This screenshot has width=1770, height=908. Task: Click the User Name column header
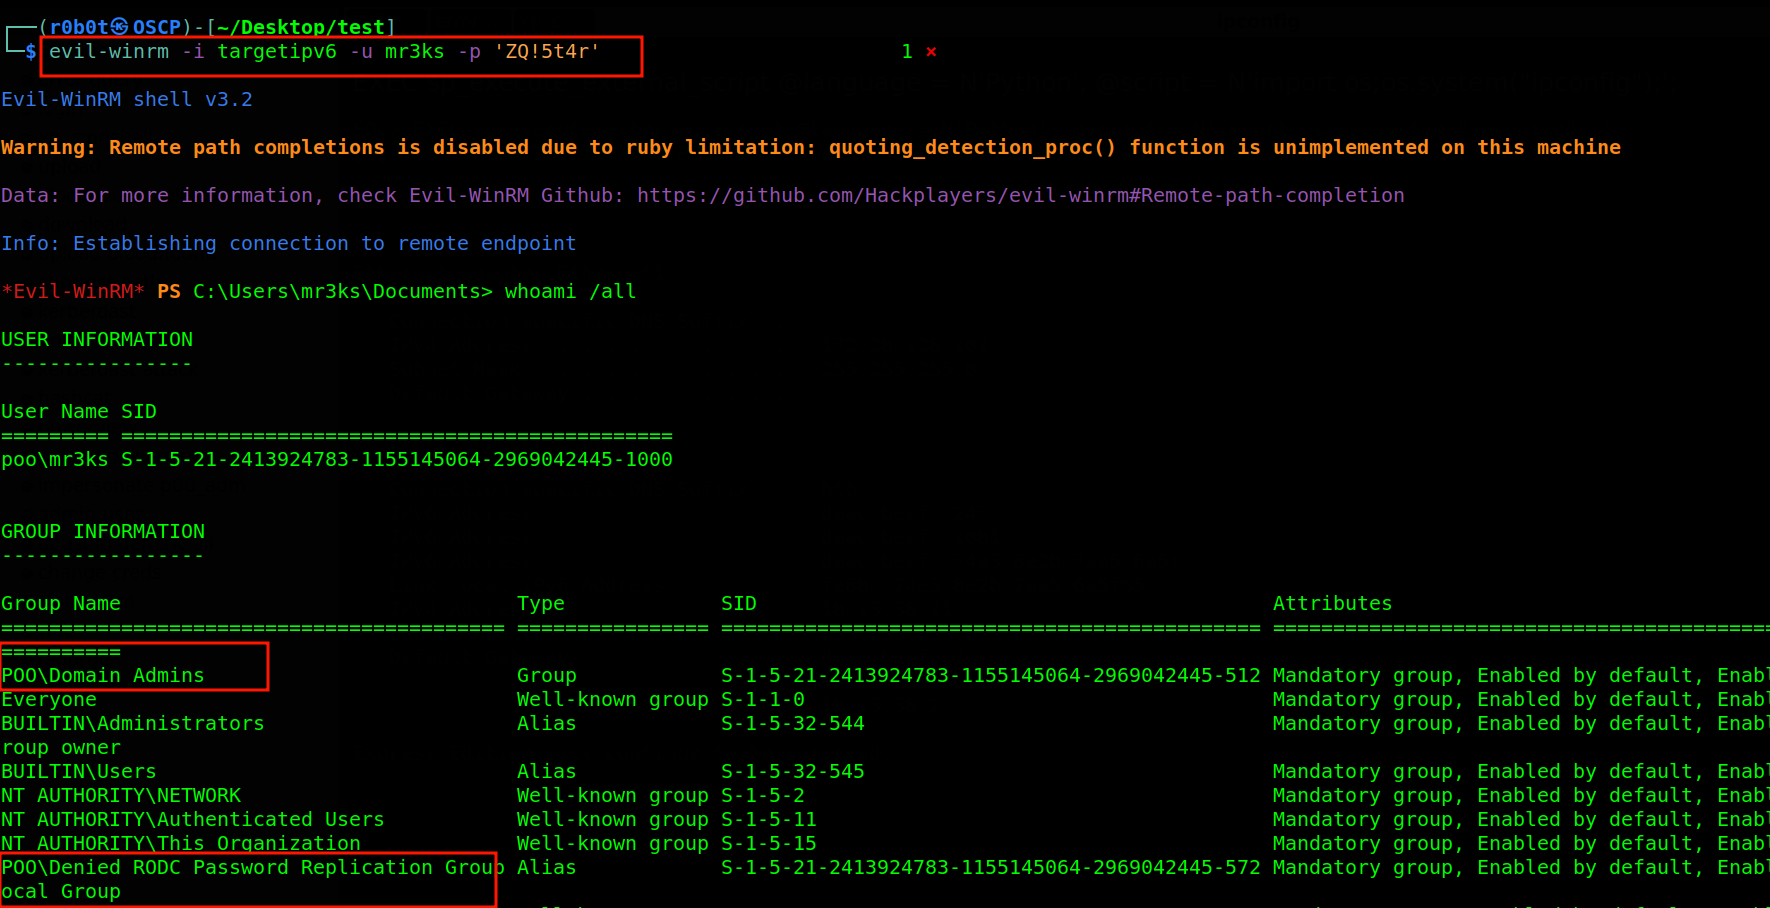(55, 412)
